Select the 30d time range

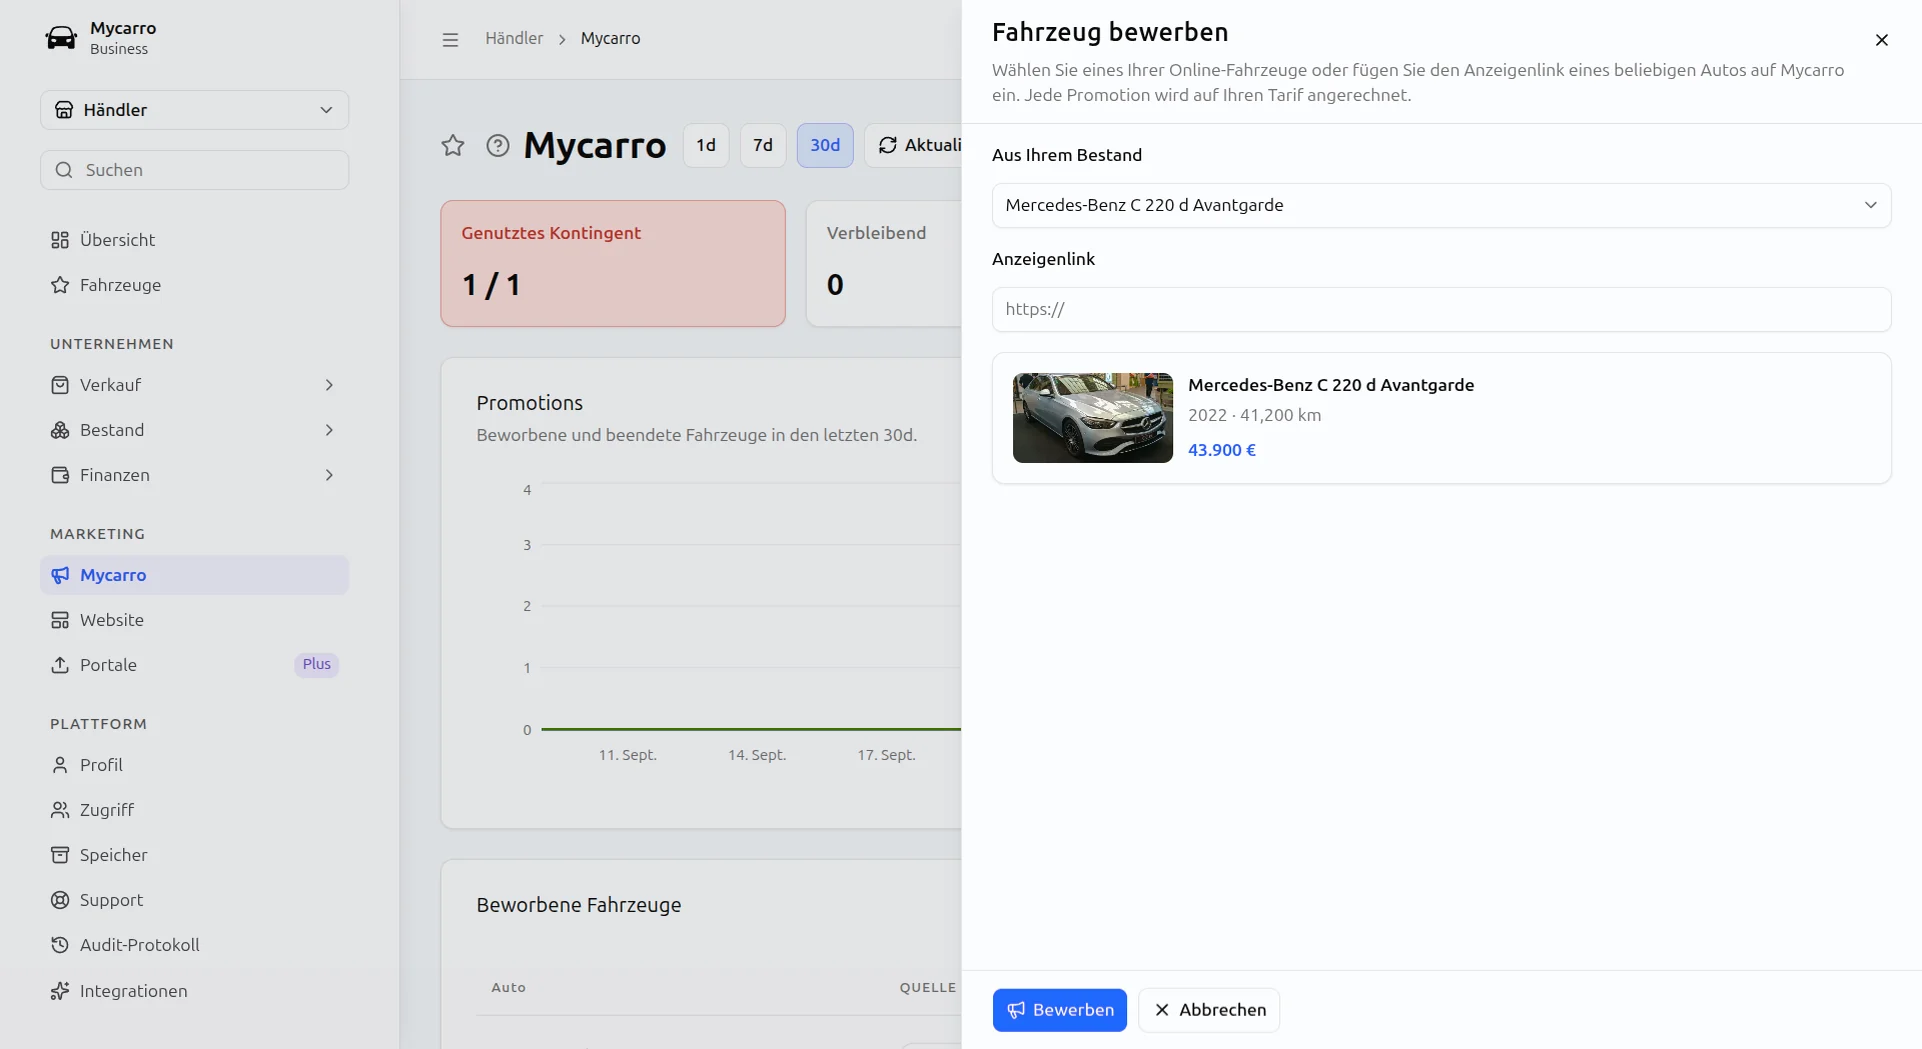825,145
